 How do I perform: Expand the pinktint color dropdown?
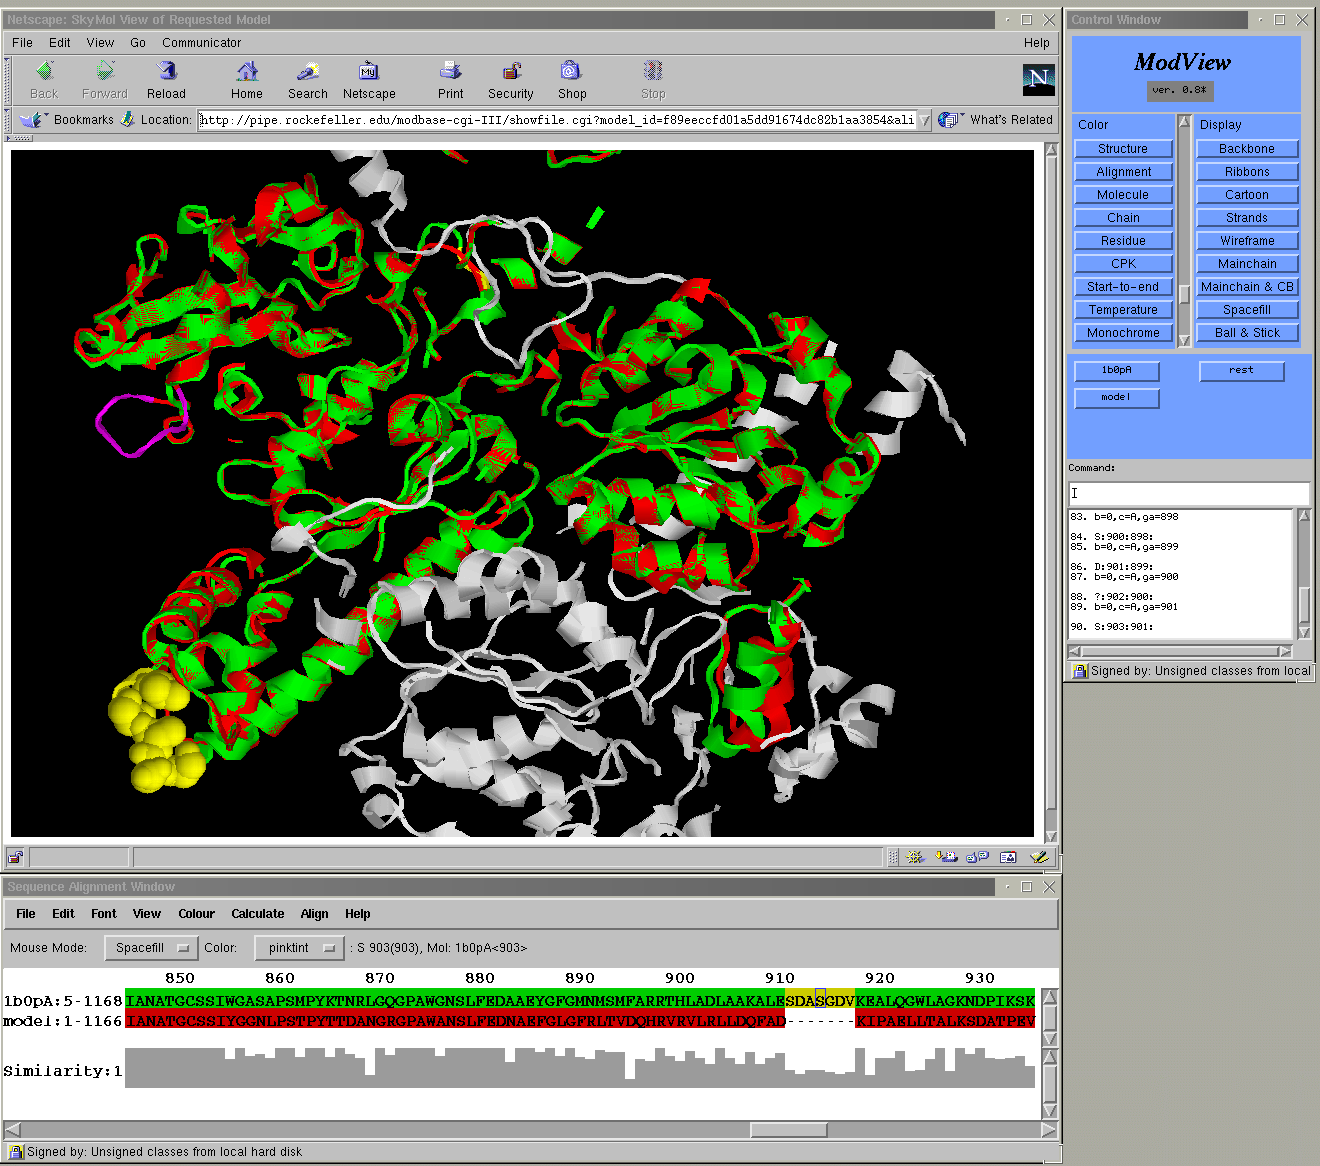[x=300, y=948]
